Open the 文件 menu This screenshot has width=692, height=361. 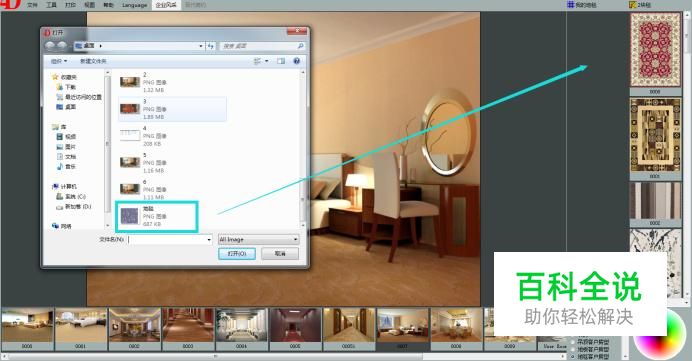coord(32,5)
